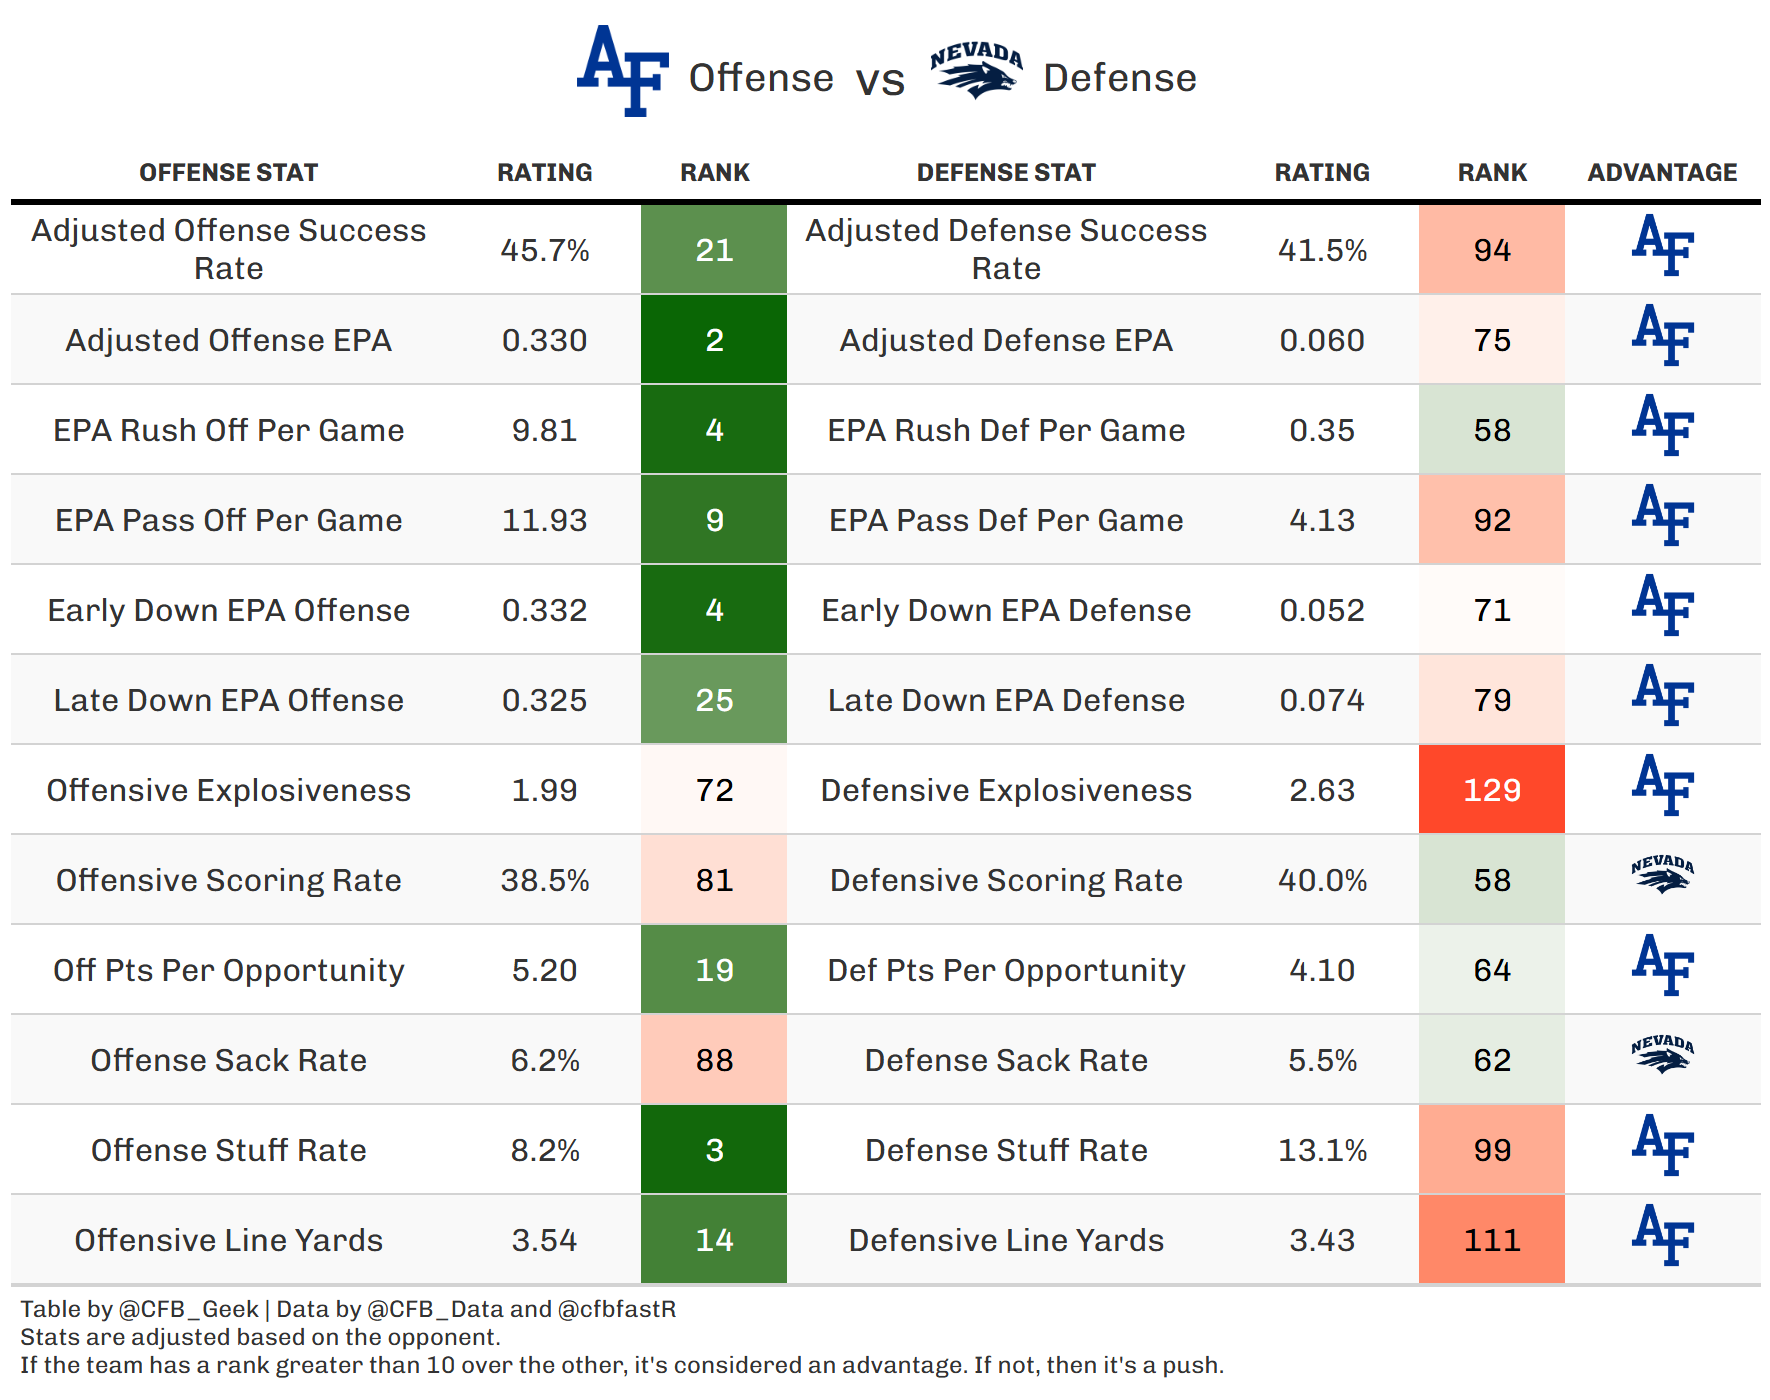This screenshot has height=1400, width=1770.
Task: Click Air Force logo in EPA Pass Off row
Action: coord(1662,515)
